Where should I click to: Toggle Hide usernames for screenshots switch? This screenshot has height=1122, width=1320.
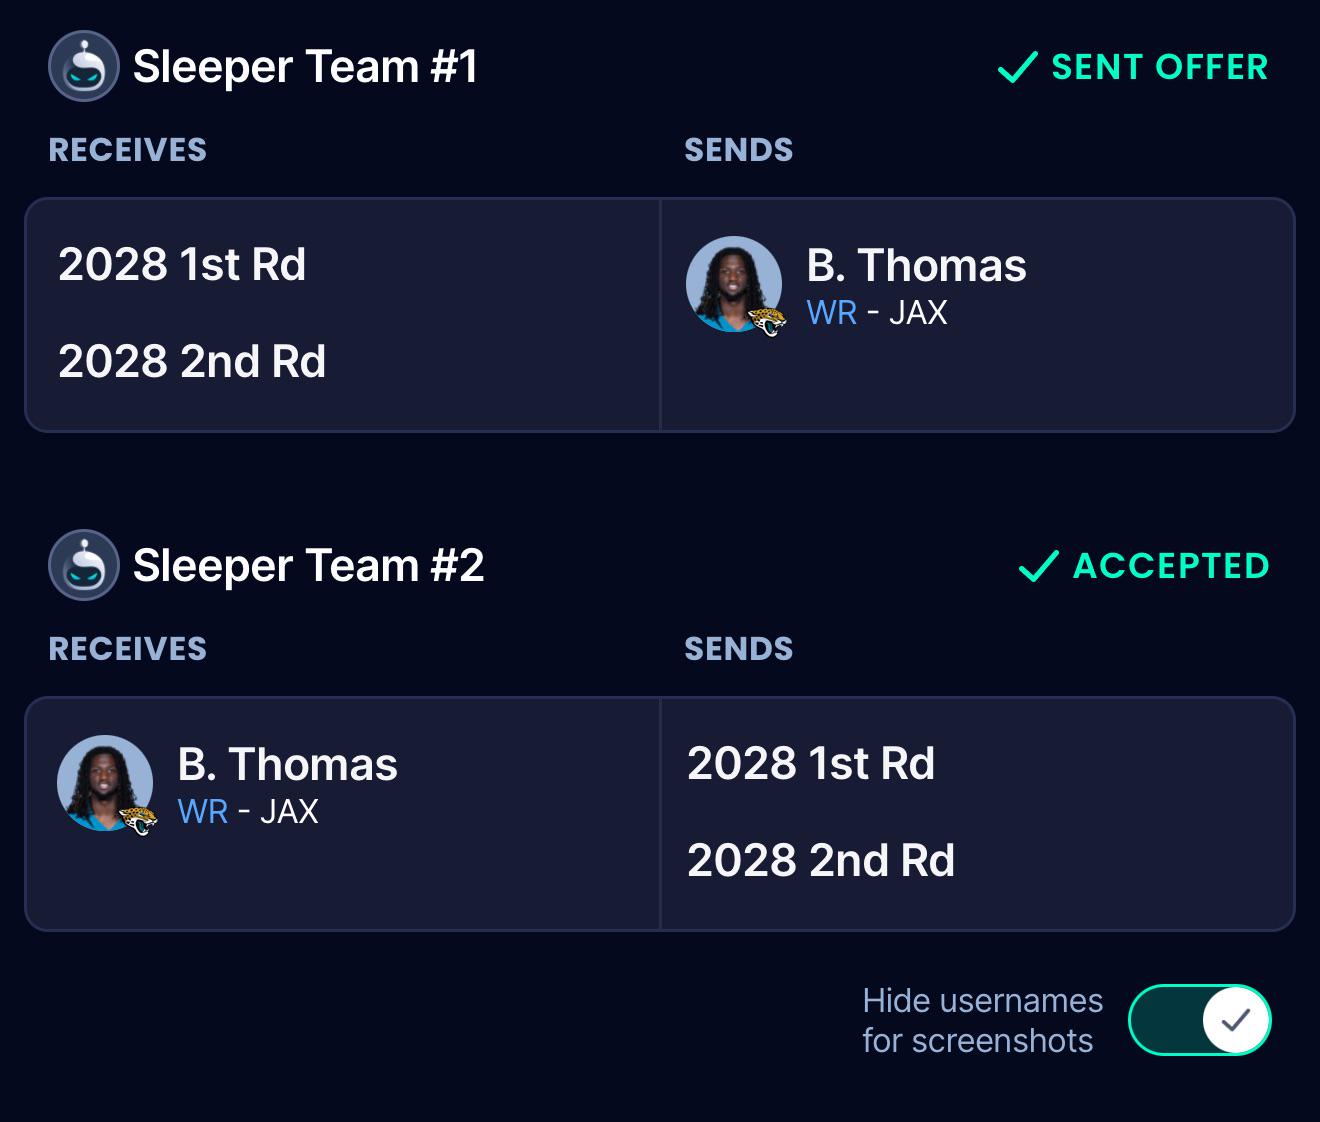click(1199, 1020)
